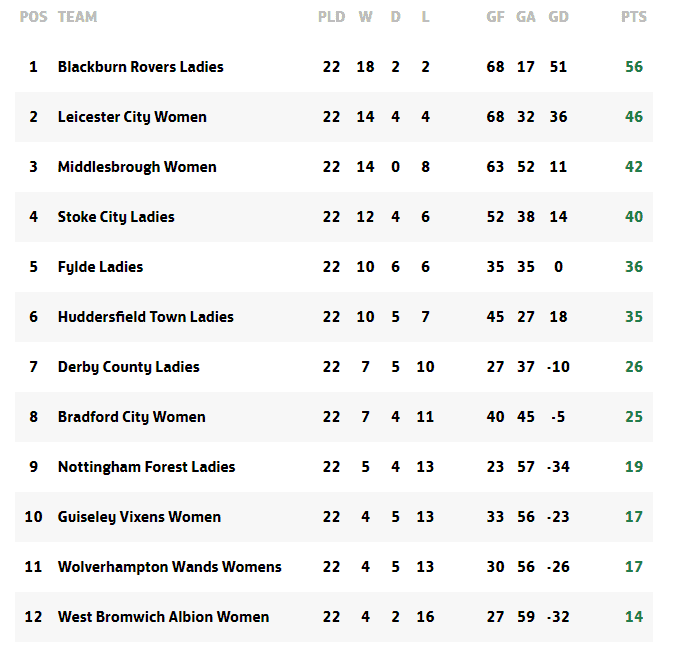Image resolution: width=677 pixels, height=657 pixels.
Task: Open Nottingham Forest Ladies team
Action: coord(146,467)
